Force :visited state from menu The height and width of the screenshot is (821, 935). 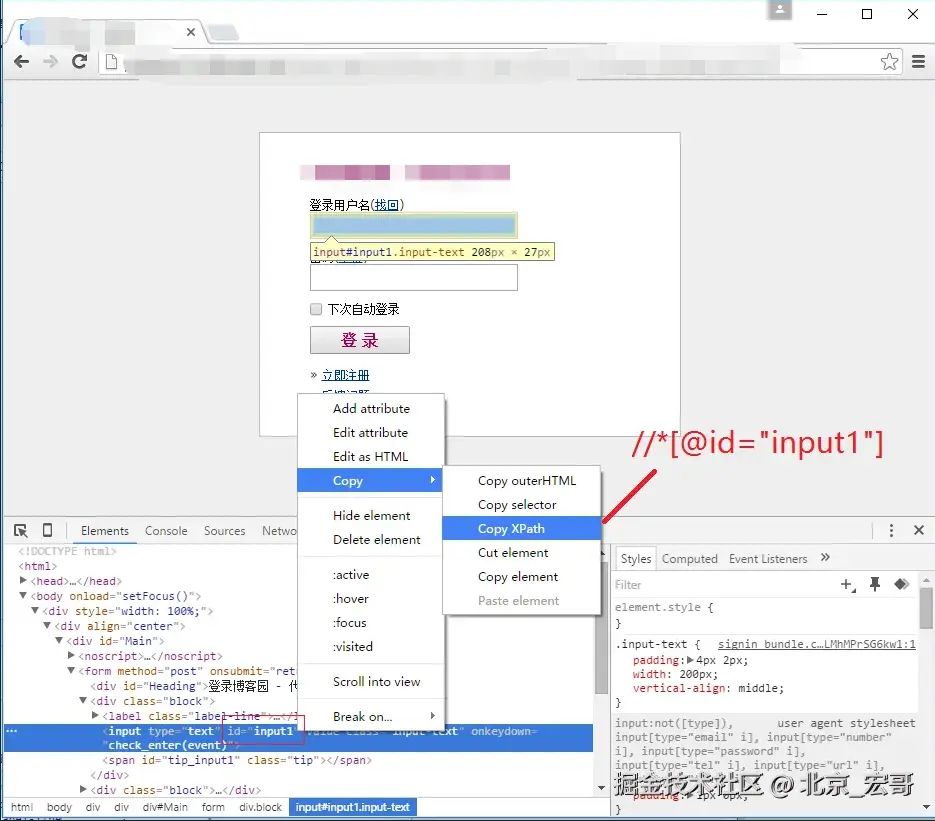click(371, 646)
